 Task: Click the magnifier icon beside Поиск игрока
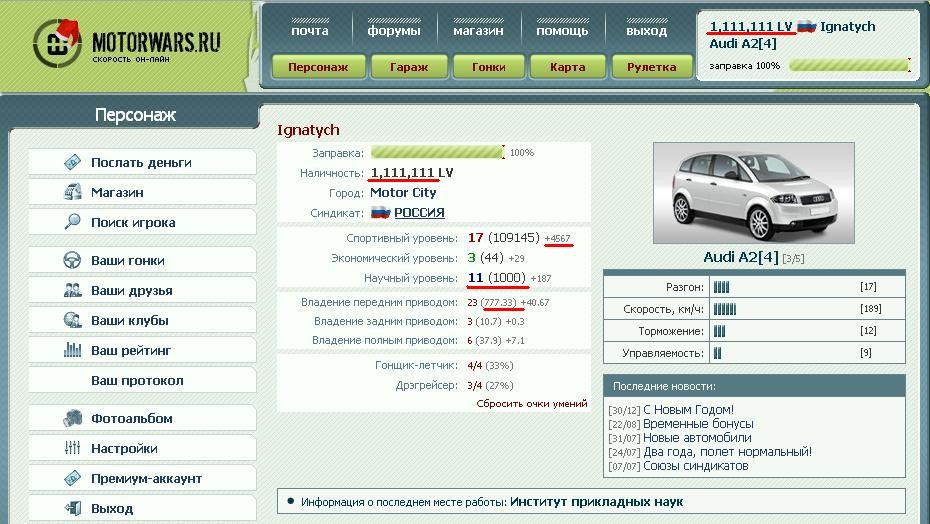(x=72, y=222)
